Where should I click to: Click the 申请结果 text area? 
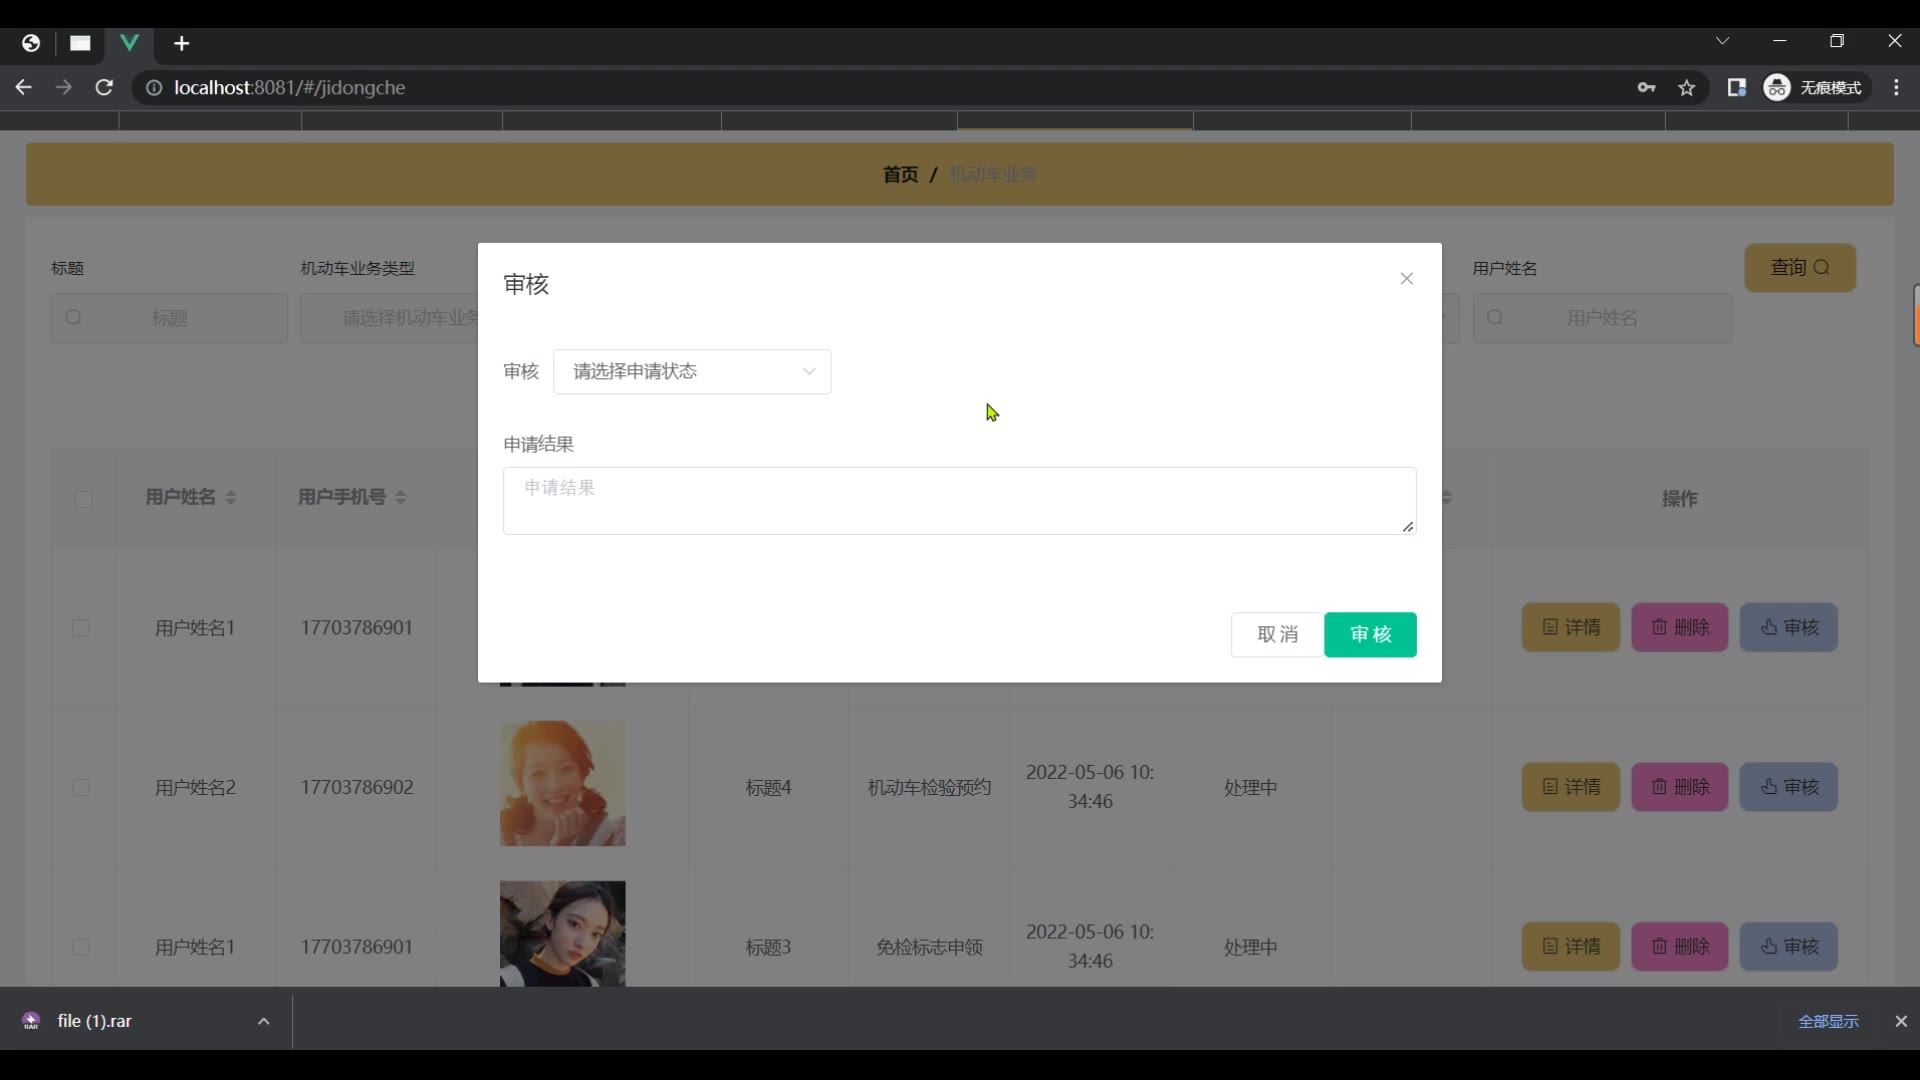[x=958, y=501]
